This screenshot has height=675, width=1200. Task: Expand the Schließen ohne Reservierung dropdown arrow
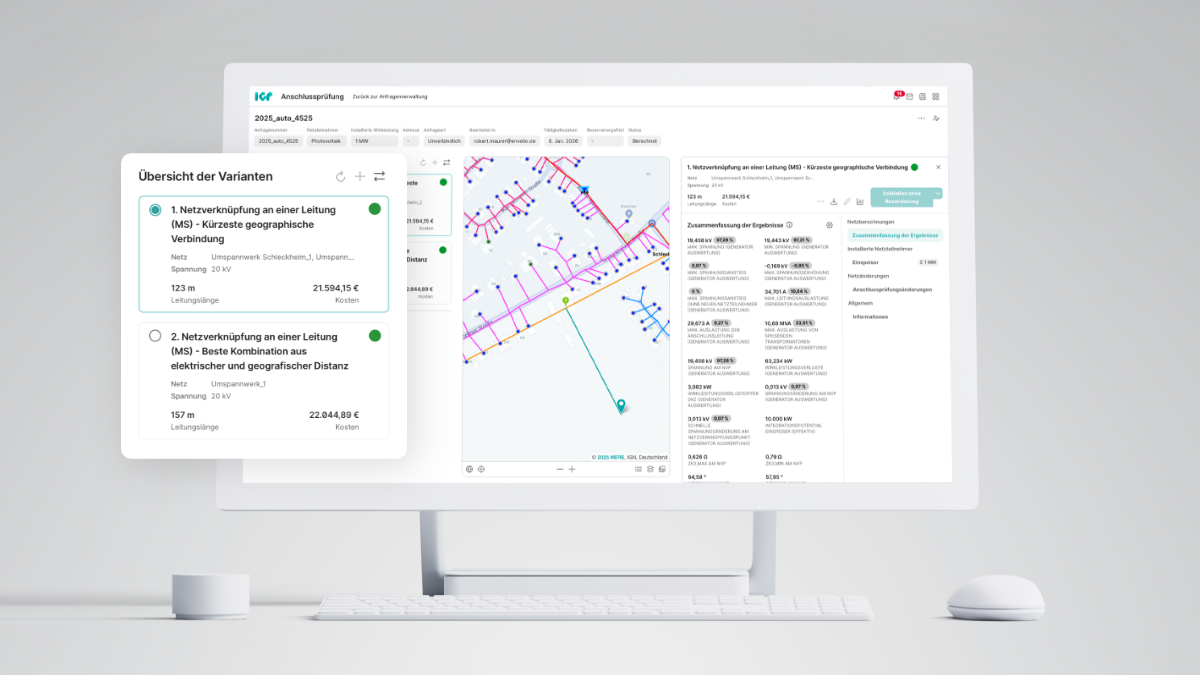coord(938,193)
